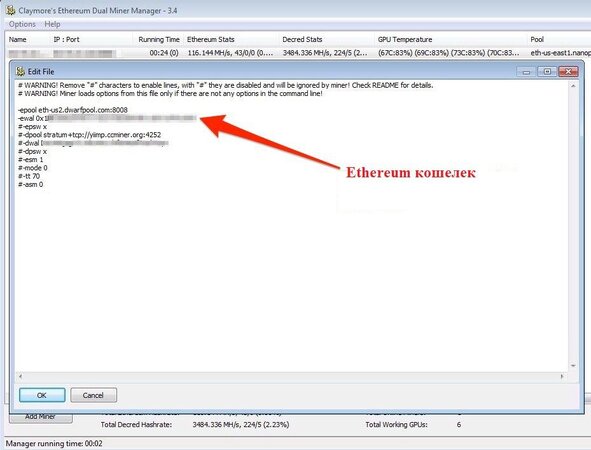The width and height of the screenshot is (591, 450).
Task: Close the Edit File dialog
Action: tap(568, 72)
